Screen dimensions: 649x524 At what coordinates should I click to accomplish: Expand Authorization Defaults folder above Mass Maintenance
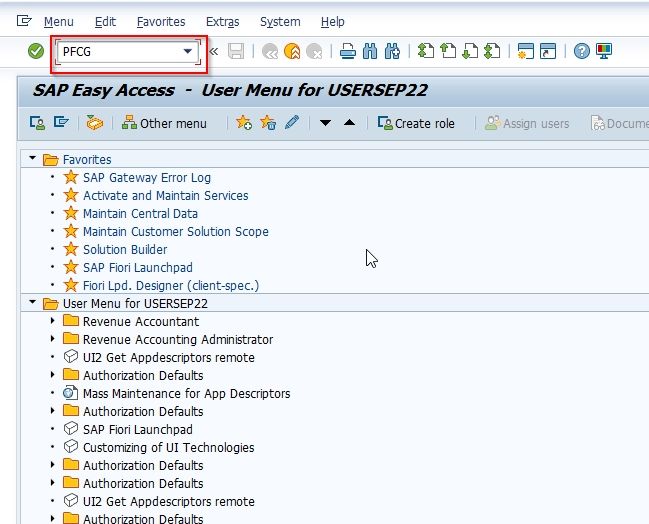pos(53,375)
